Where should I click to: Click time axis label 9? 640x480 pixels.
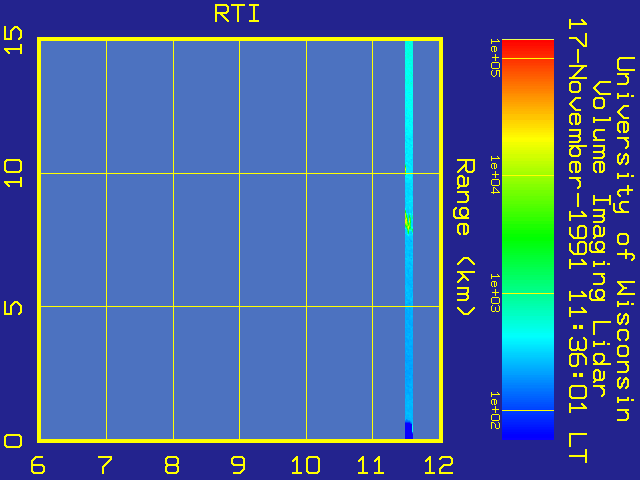pyautogui.click(x=238, y=465)
